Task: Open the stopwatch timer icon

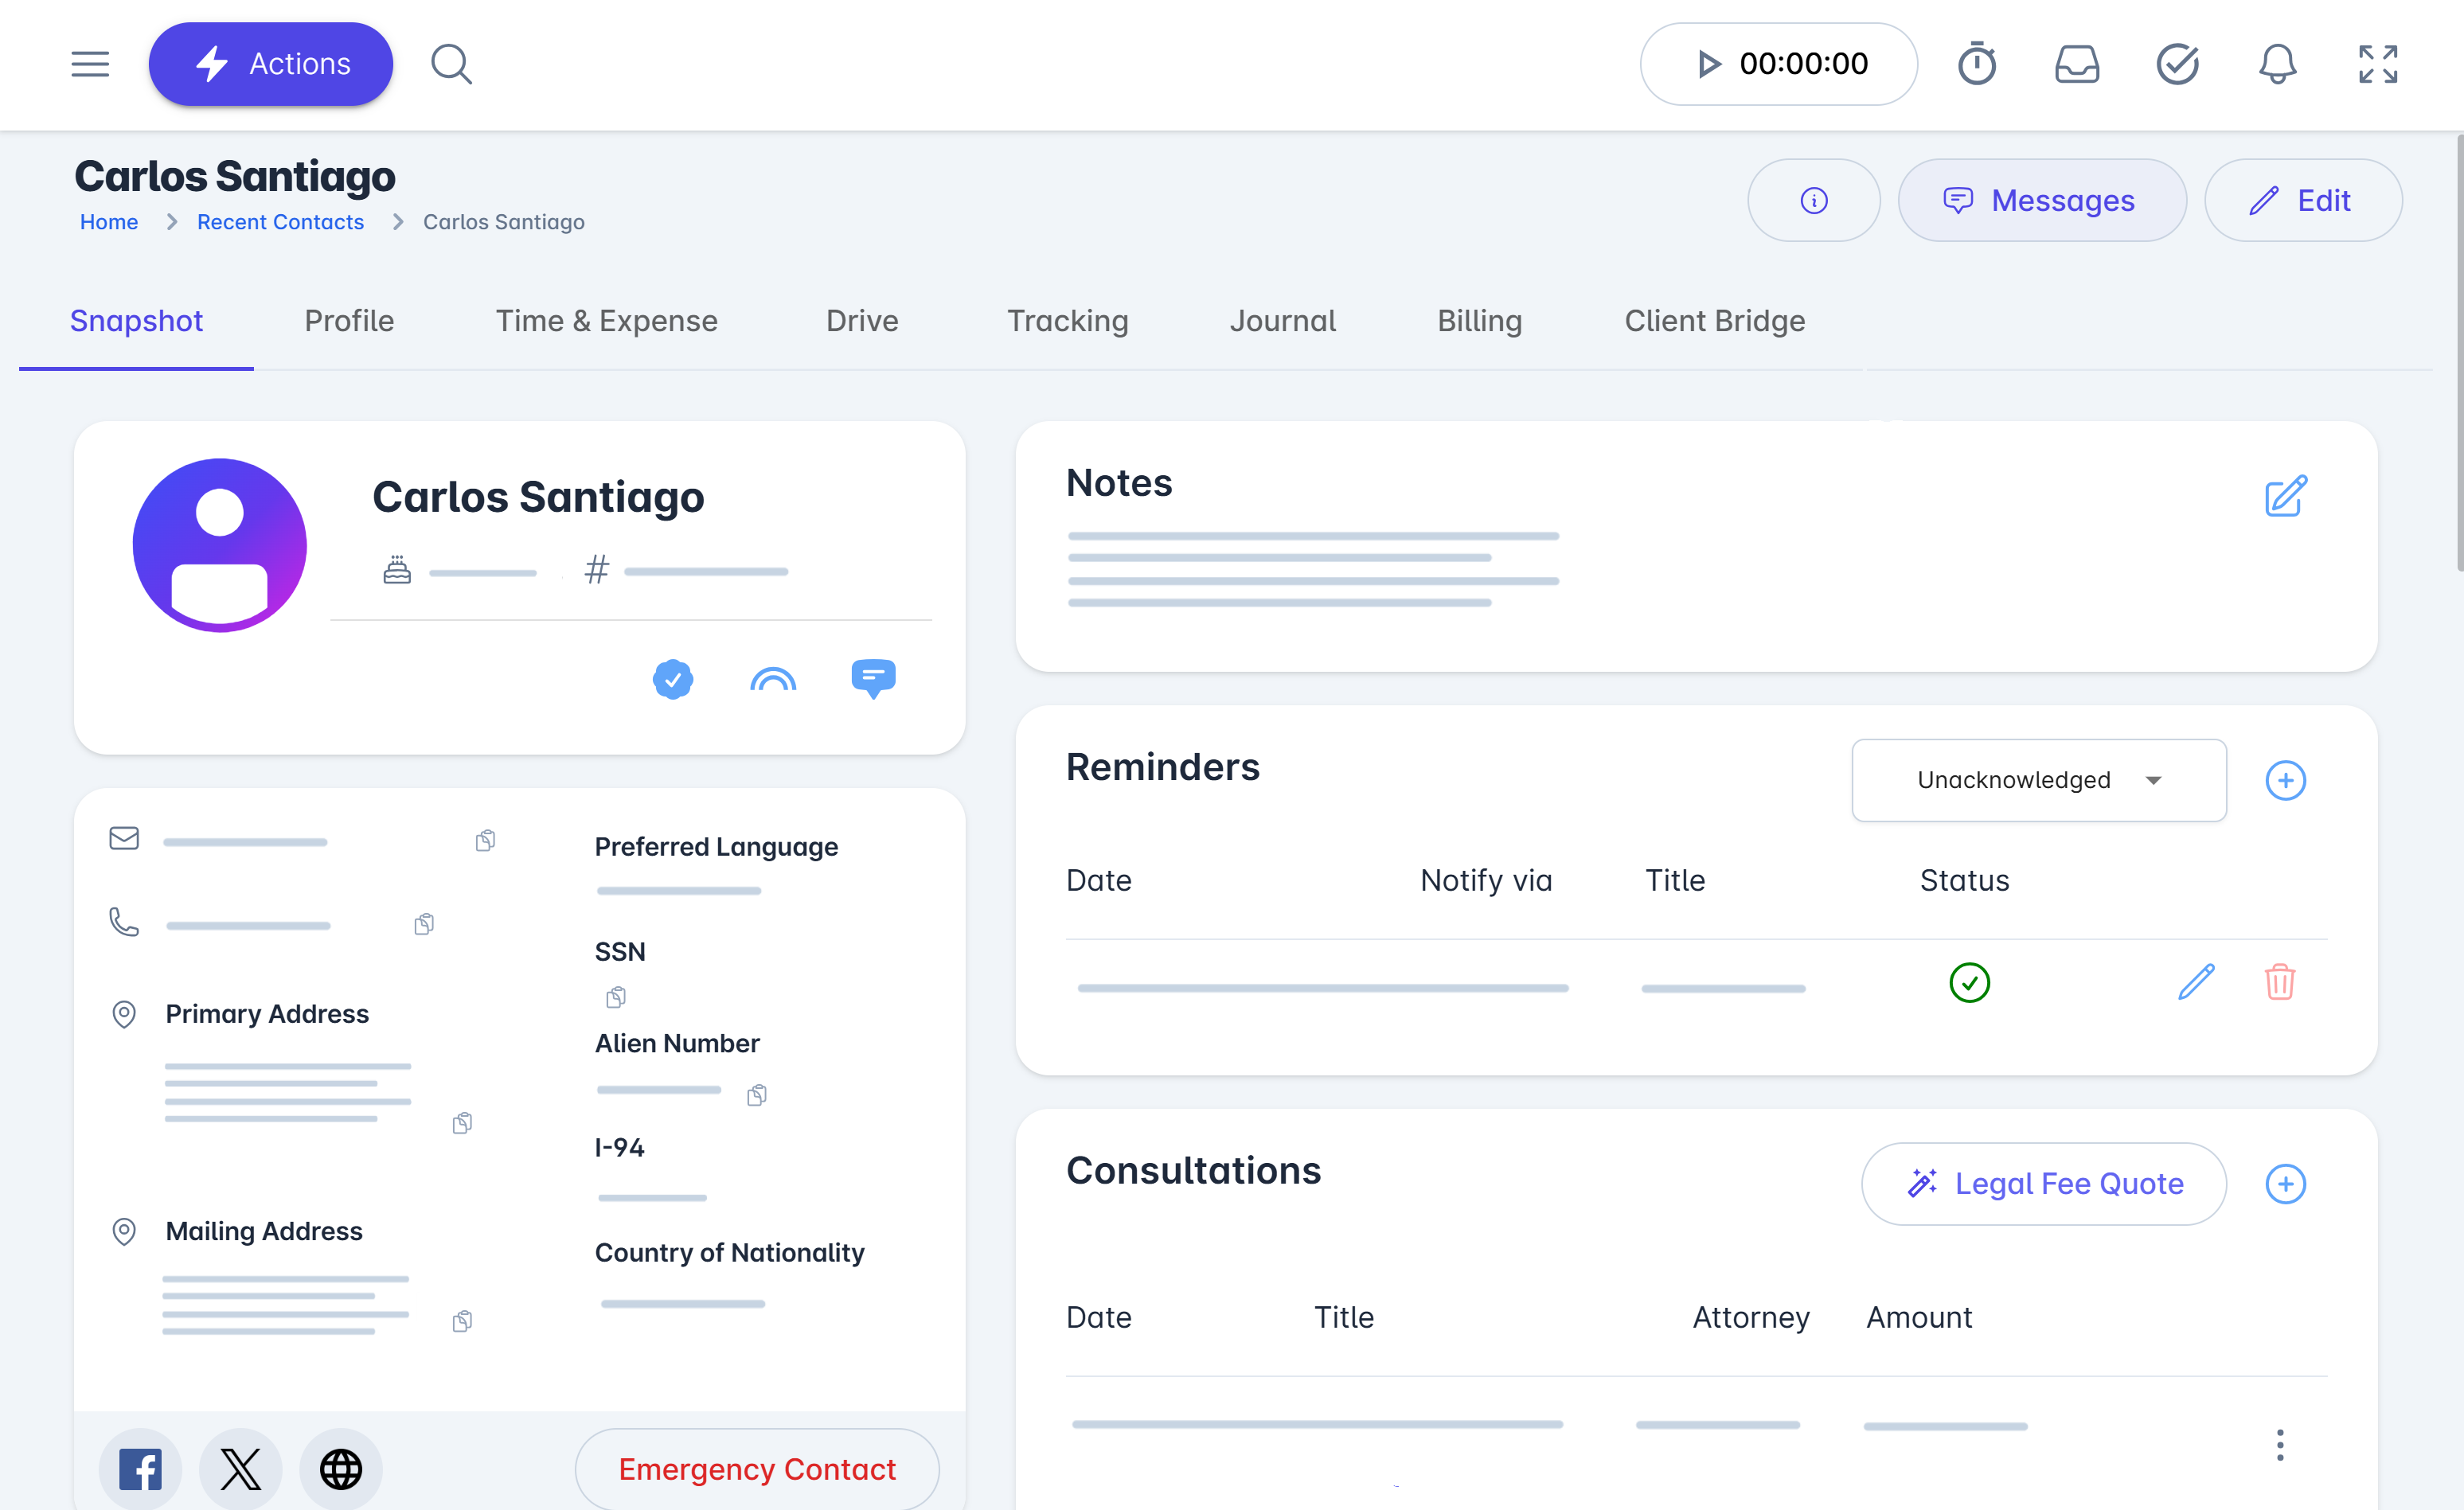Action: 1976,64
